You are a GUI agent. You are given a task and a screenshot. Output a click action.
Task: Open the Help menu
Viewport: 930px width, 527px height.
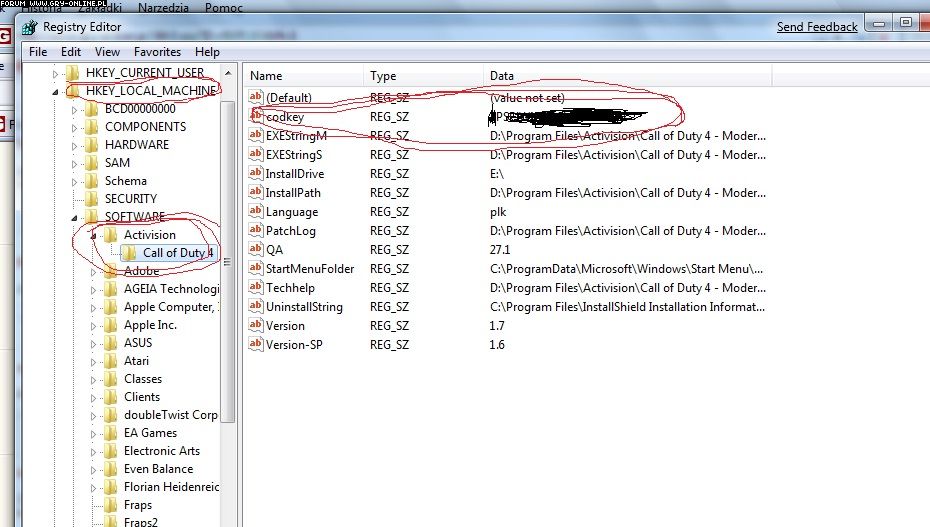pos(207,52)
